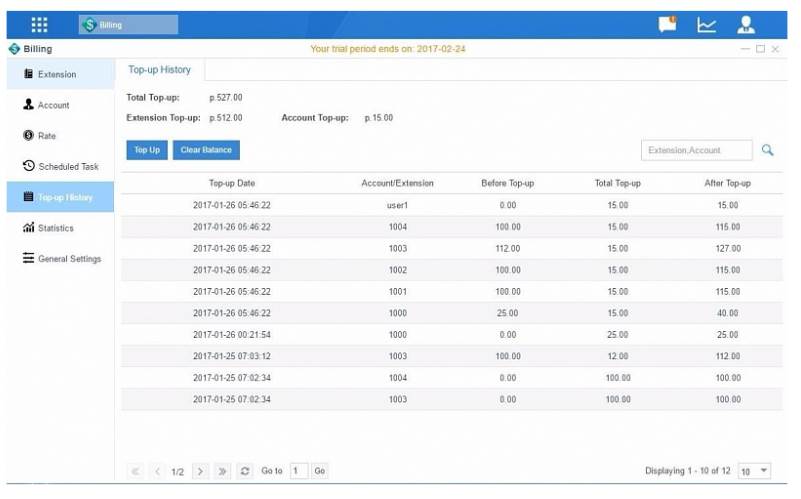Screen dimensions: 801x499
Task: Click the chat notification icon
Action: [x=667, y=25]
